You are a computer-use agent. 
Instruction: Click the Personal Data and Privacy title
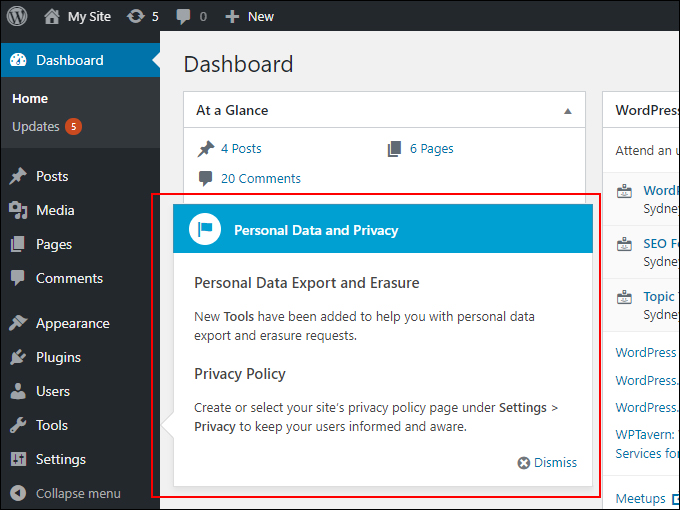pos(316,230)
